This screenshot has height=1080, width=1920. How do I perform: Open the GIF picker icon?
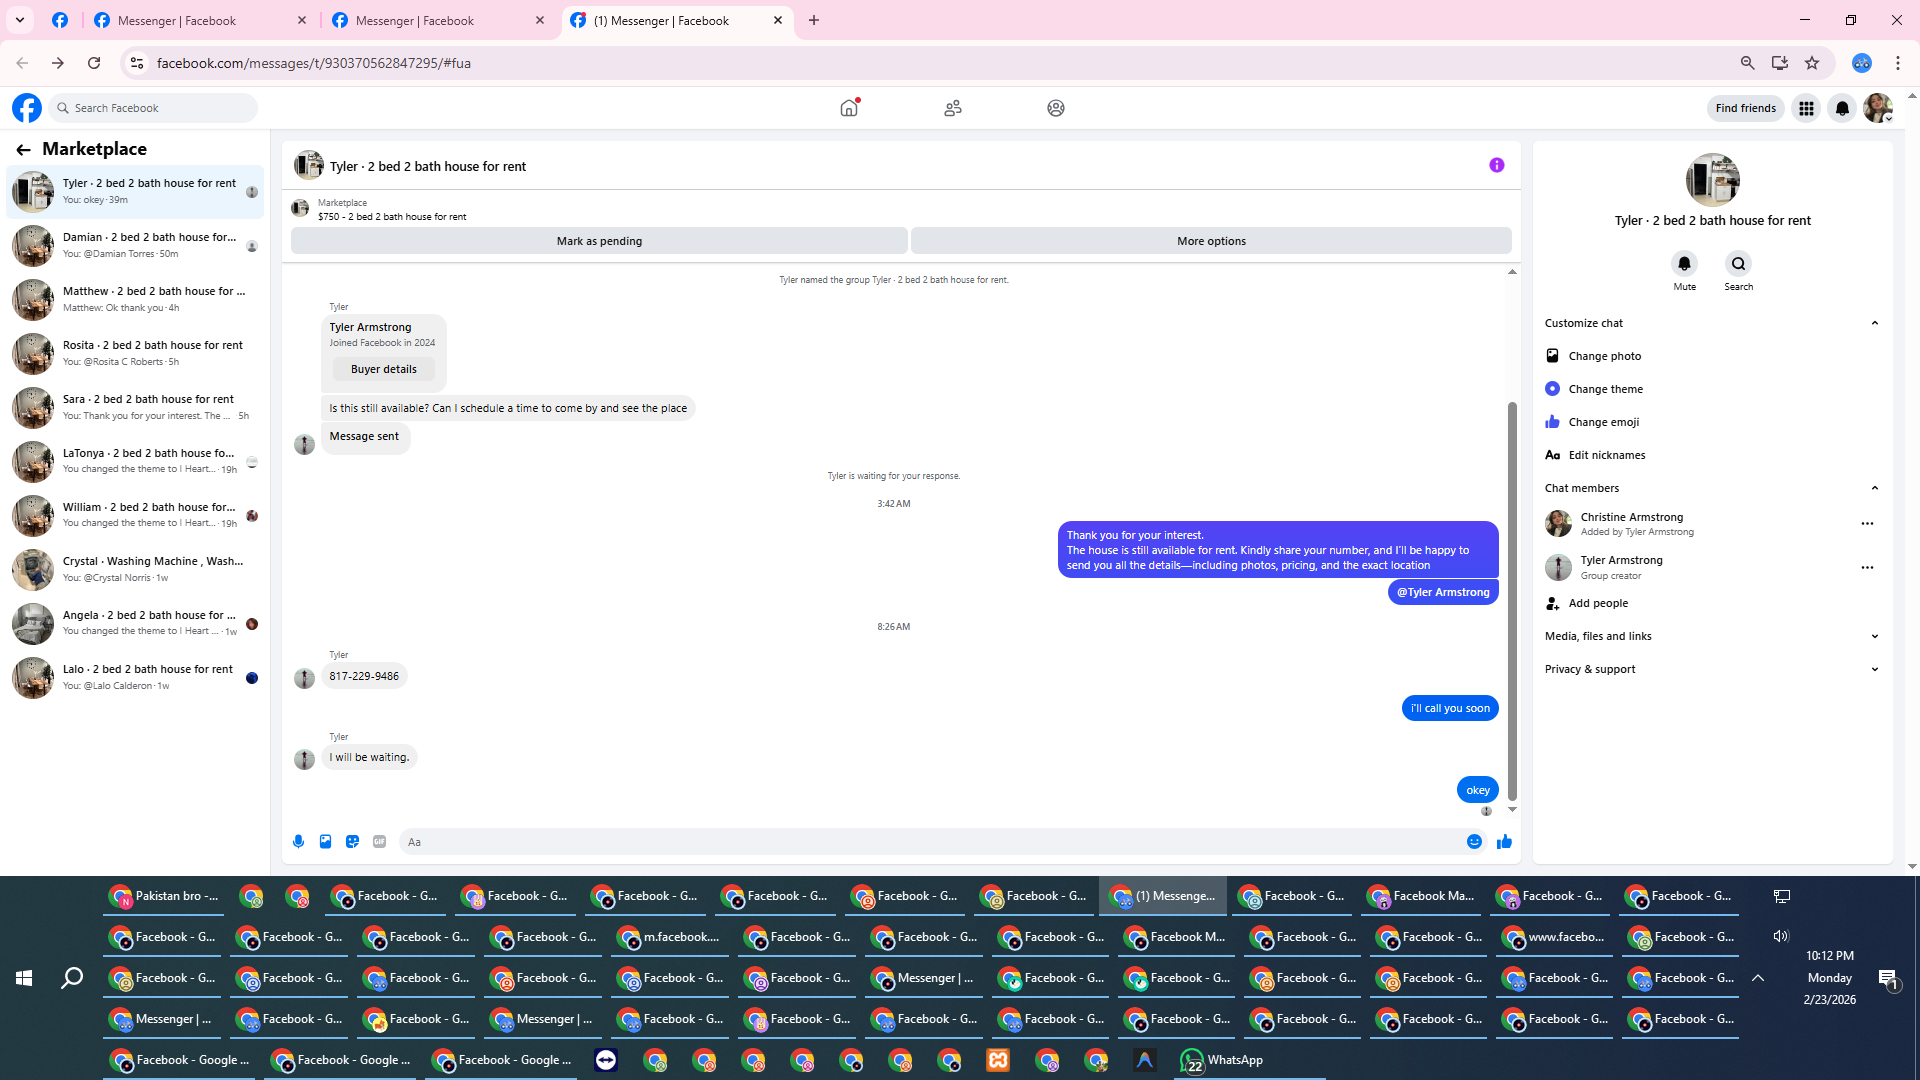379,842
